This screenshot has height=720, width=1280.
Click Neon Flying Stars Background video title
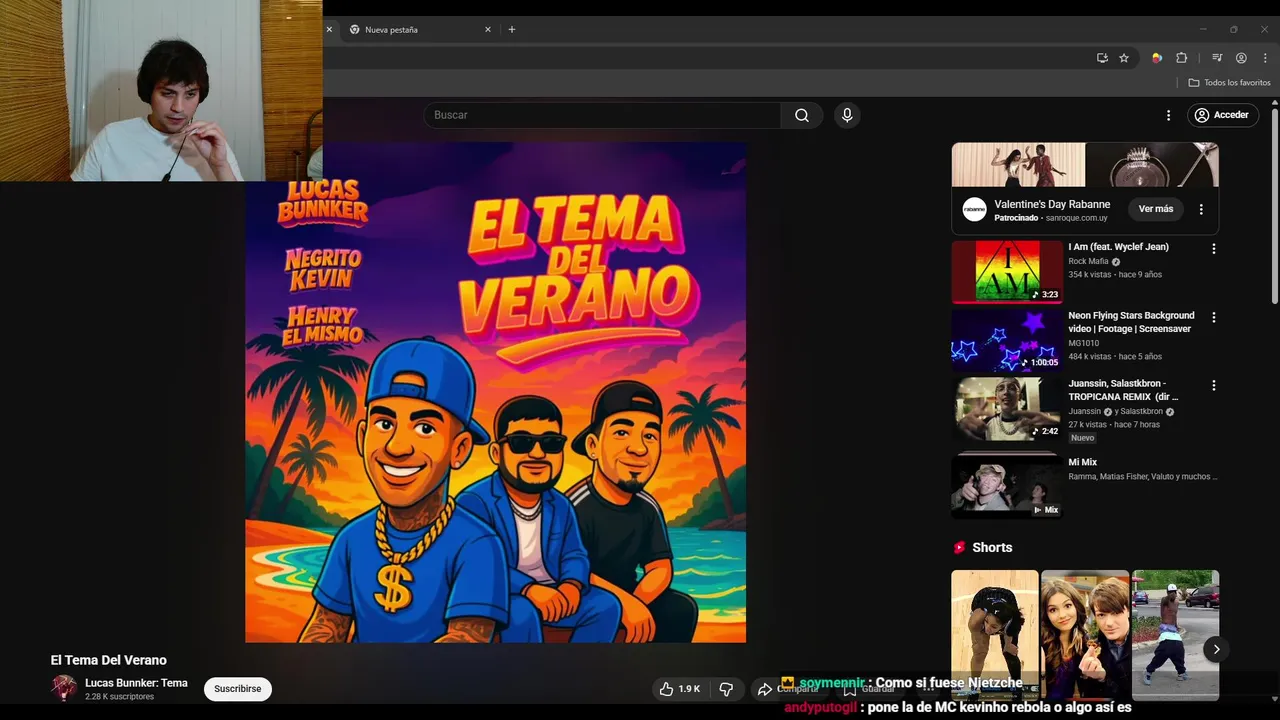(x=1131, y=322)
